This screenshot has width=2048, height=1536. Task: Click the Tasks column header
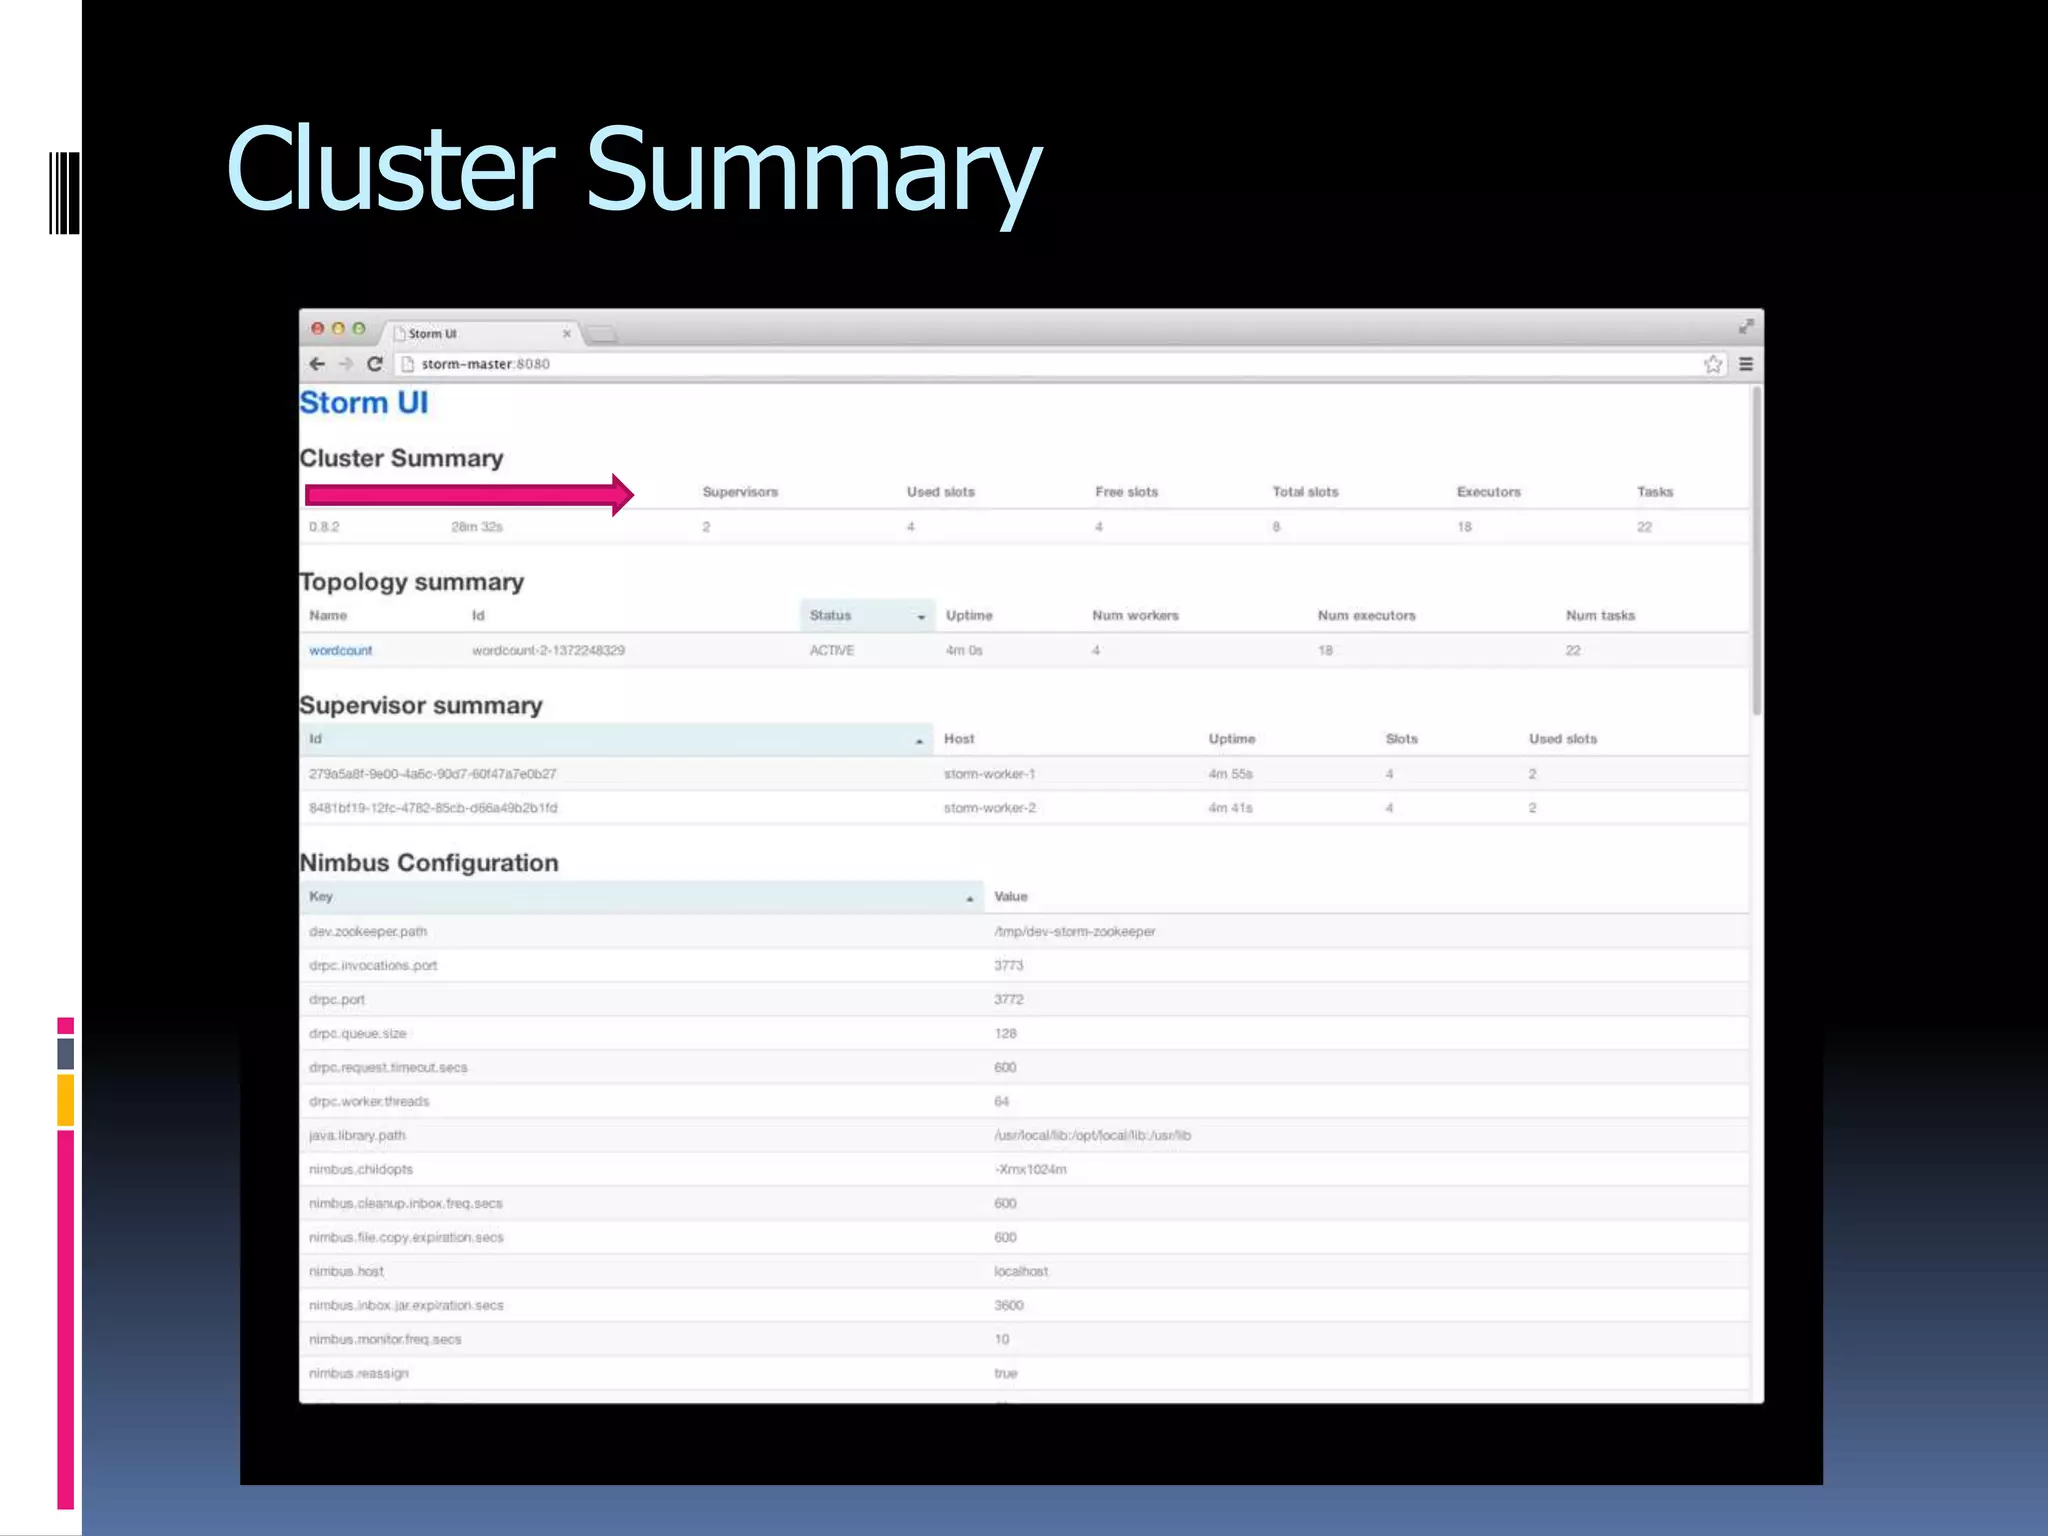coord(1655,492)
